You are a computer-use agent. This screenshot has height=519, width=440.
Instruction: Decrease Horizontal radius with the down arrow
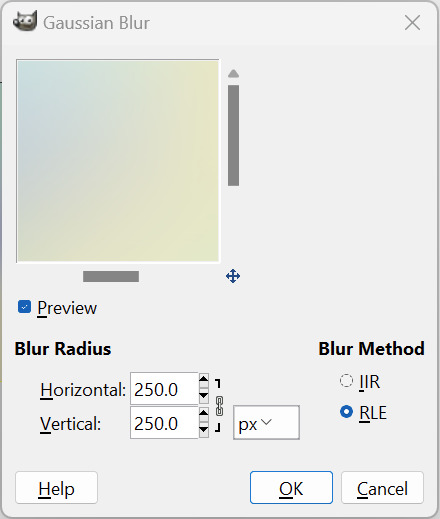click(204, 396)
